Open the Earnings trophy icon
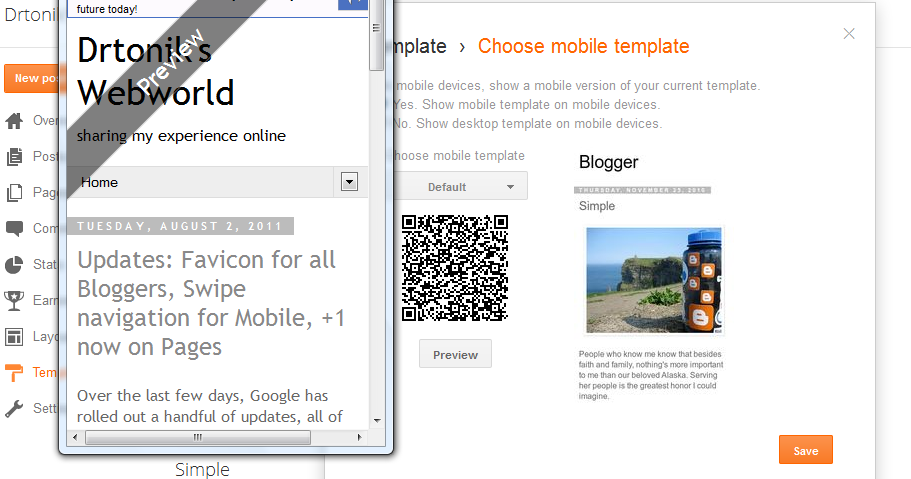 (15, 301)
